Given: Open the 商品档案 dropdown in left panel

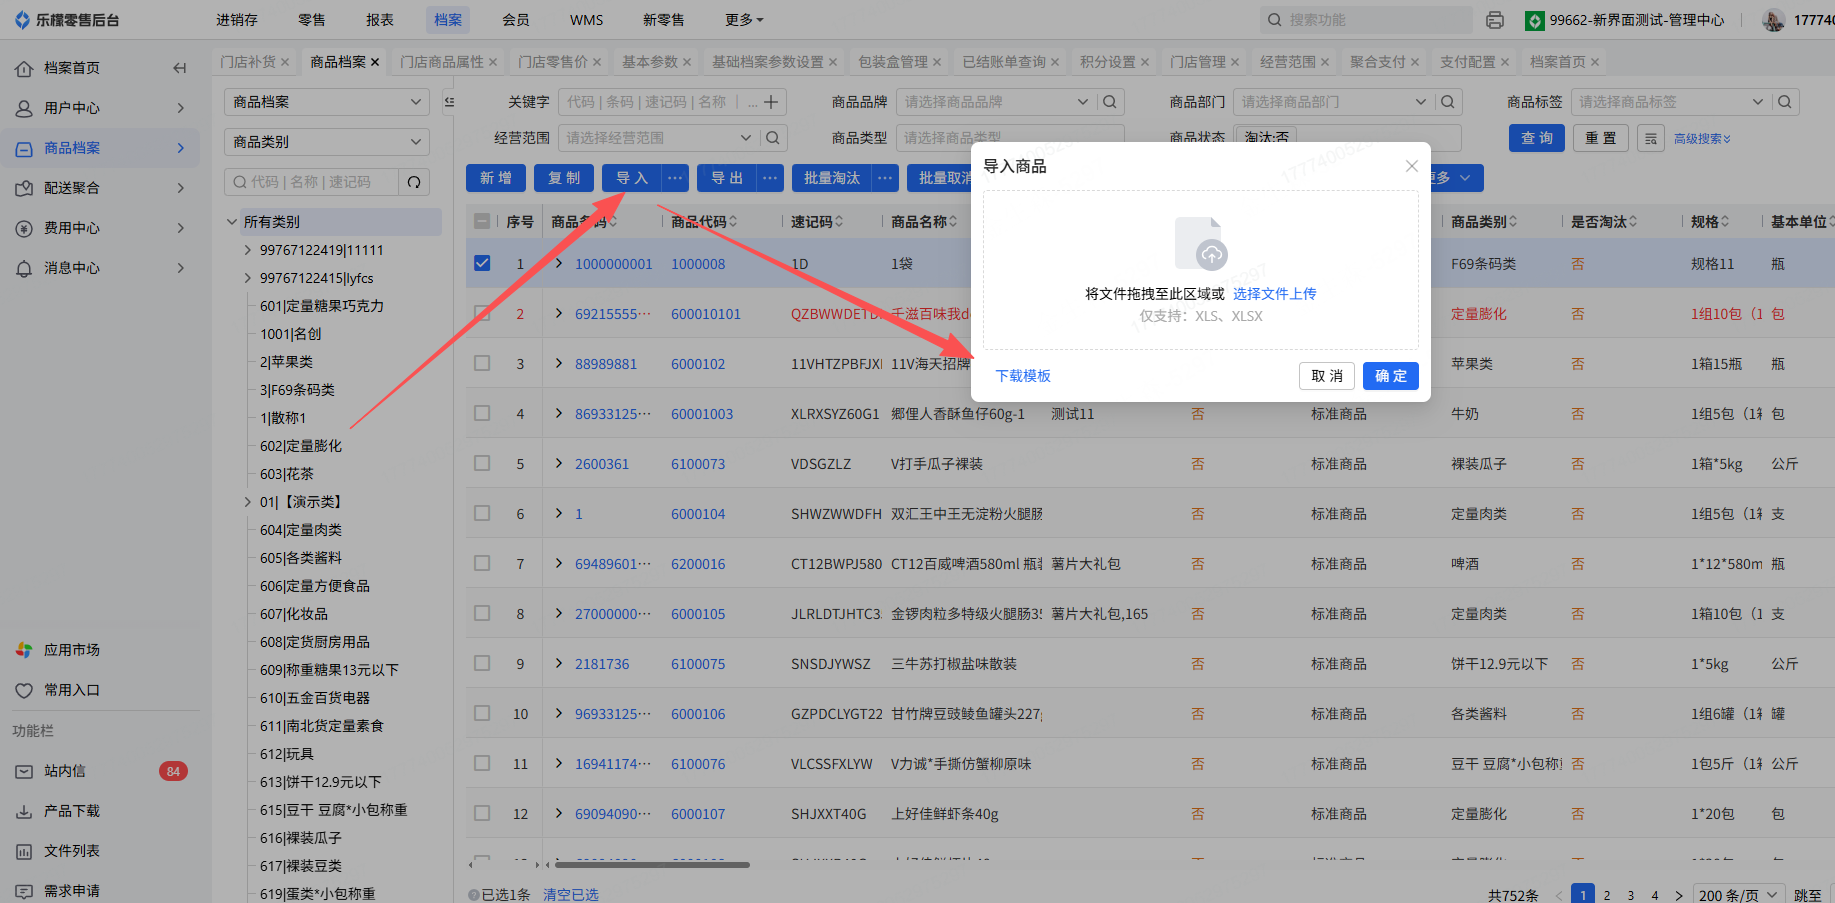Looking at the screenshot, I should (x=327, y=102).
